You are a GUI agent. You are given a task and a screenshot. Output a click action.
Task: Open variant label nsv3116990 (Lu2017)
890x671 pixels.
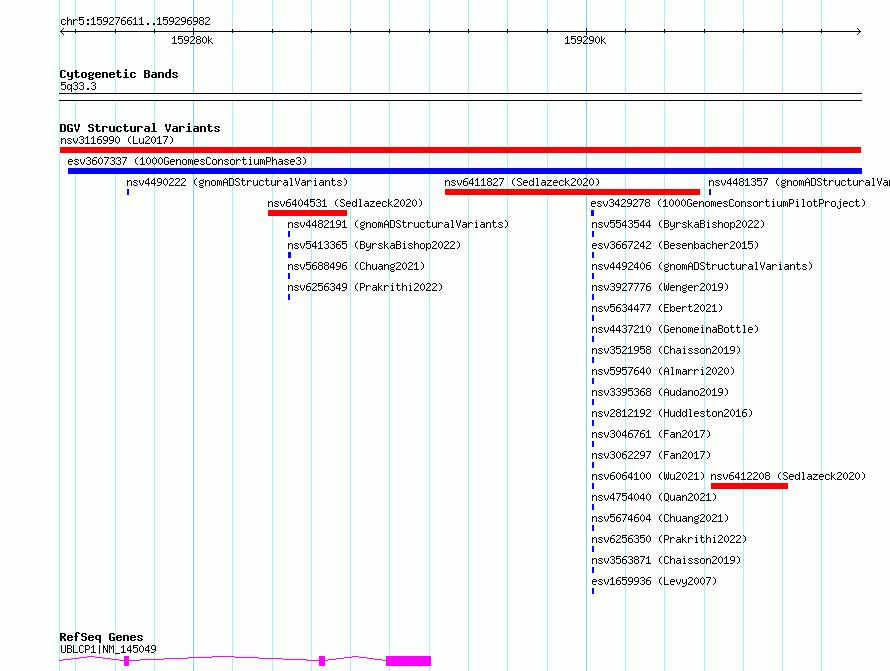(117, 140)
